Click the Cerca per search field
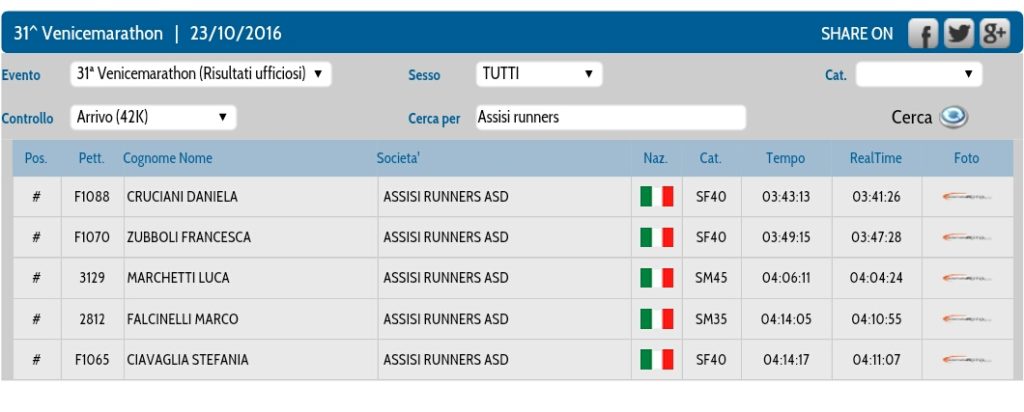The width and height of the screenshot is (1024, 412). [x=611, y=118]
